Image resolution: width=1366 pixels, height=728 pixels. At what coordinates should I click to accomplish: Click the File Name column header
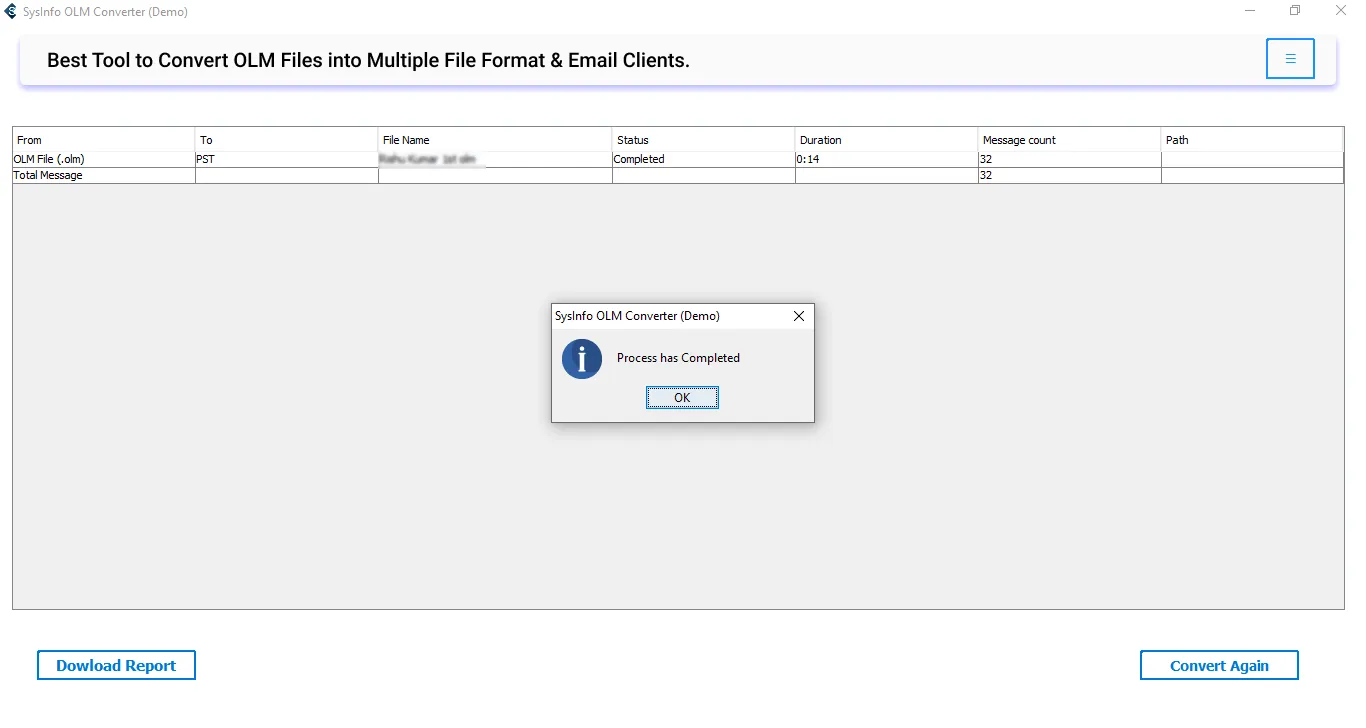(494, 140)
